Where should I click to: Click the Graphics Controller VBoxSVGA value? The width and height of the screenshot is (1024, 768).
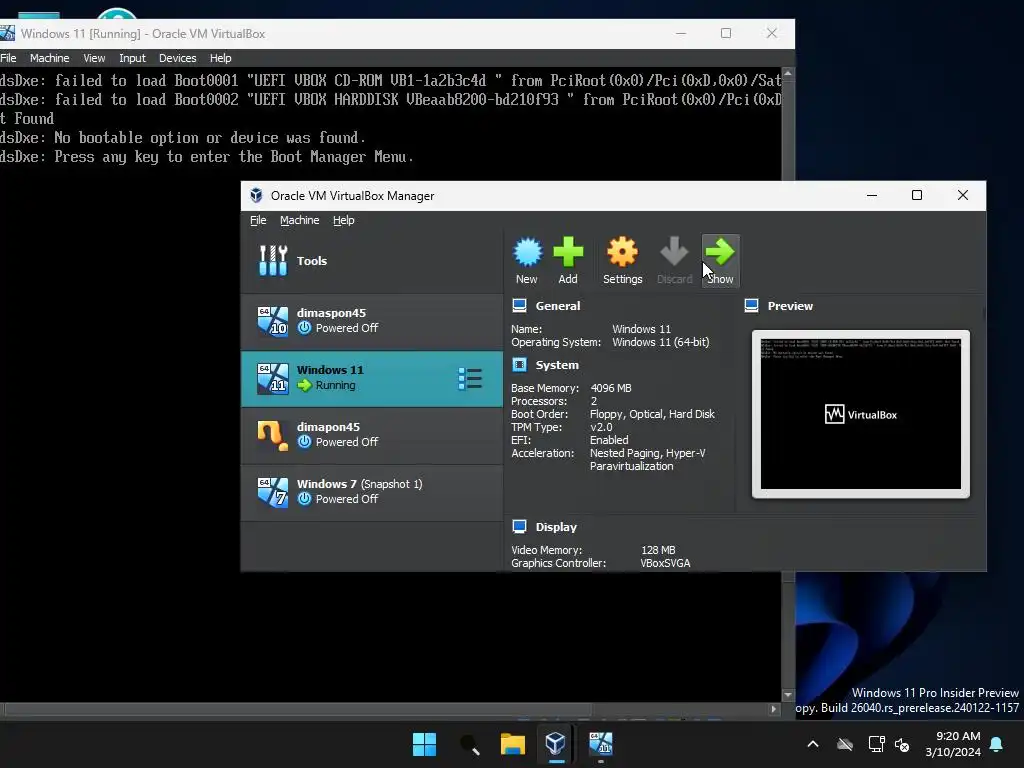[665, 563]
